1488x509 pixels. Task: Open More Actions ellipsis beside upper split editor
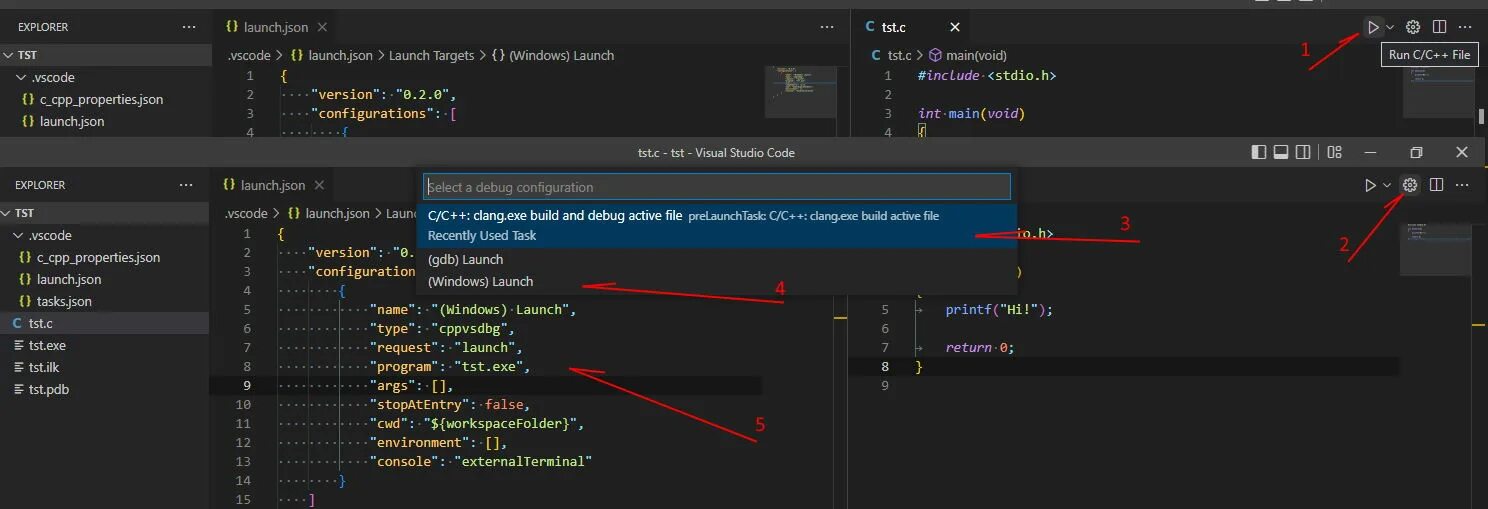click(x=1465, y=27)
